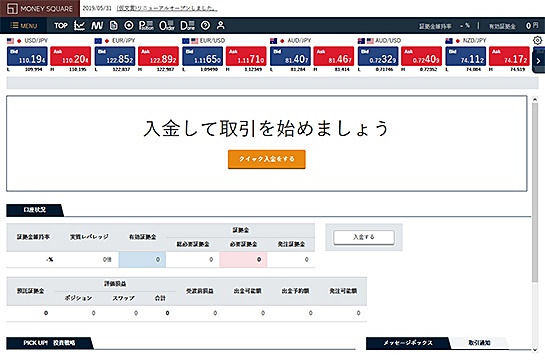Screen dimensions: 545x364
Task: Click the orange クイック入金をする button
Action: 267,159
